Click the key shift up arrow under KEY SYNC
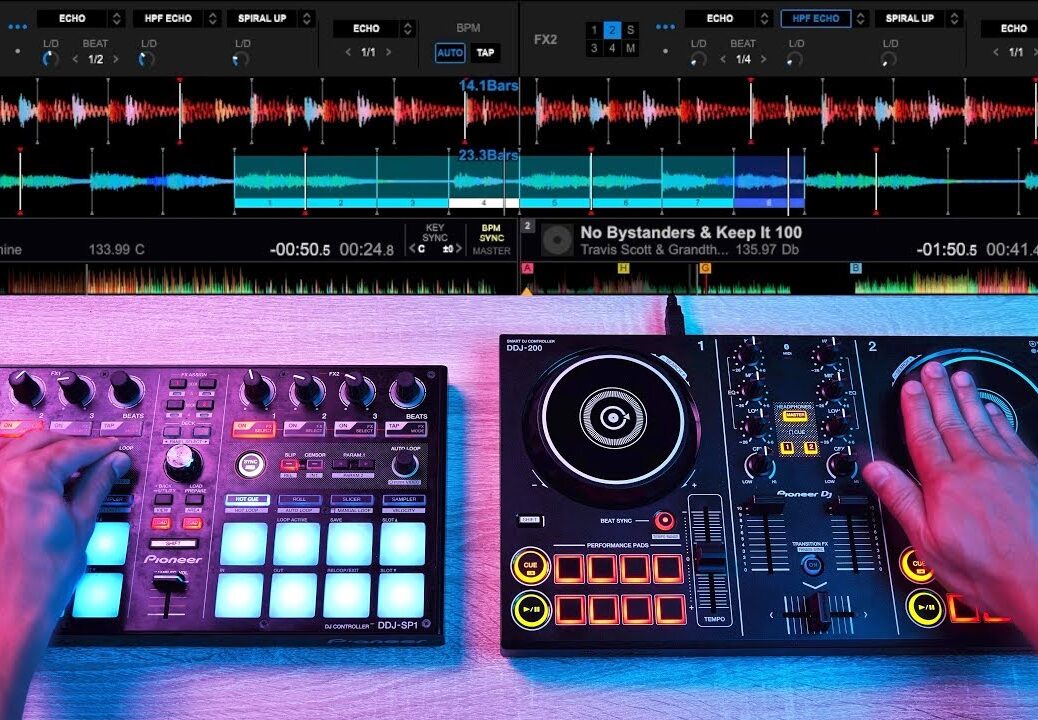 pyautogui.click(x=457, y=249)
